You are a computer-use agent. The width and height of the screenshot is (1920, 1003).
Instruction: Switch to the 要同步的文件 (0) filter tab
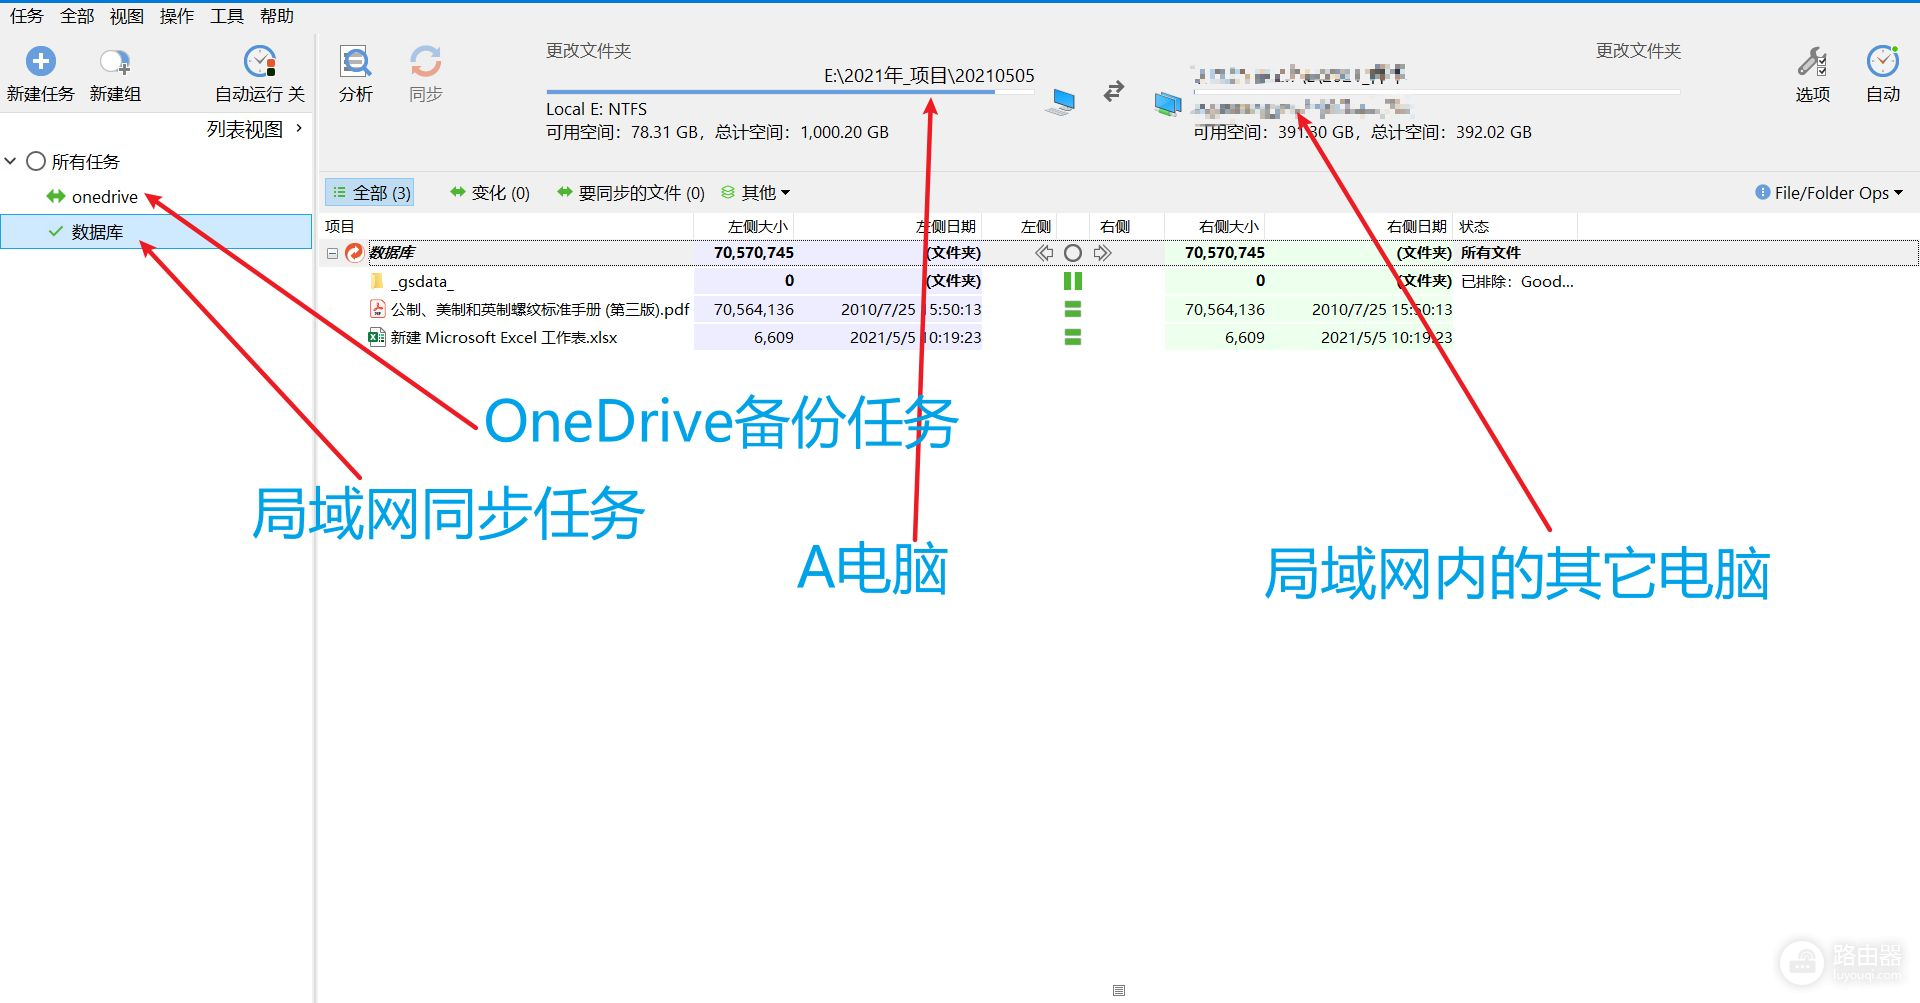pyautogui.click(x=631, y=193)
